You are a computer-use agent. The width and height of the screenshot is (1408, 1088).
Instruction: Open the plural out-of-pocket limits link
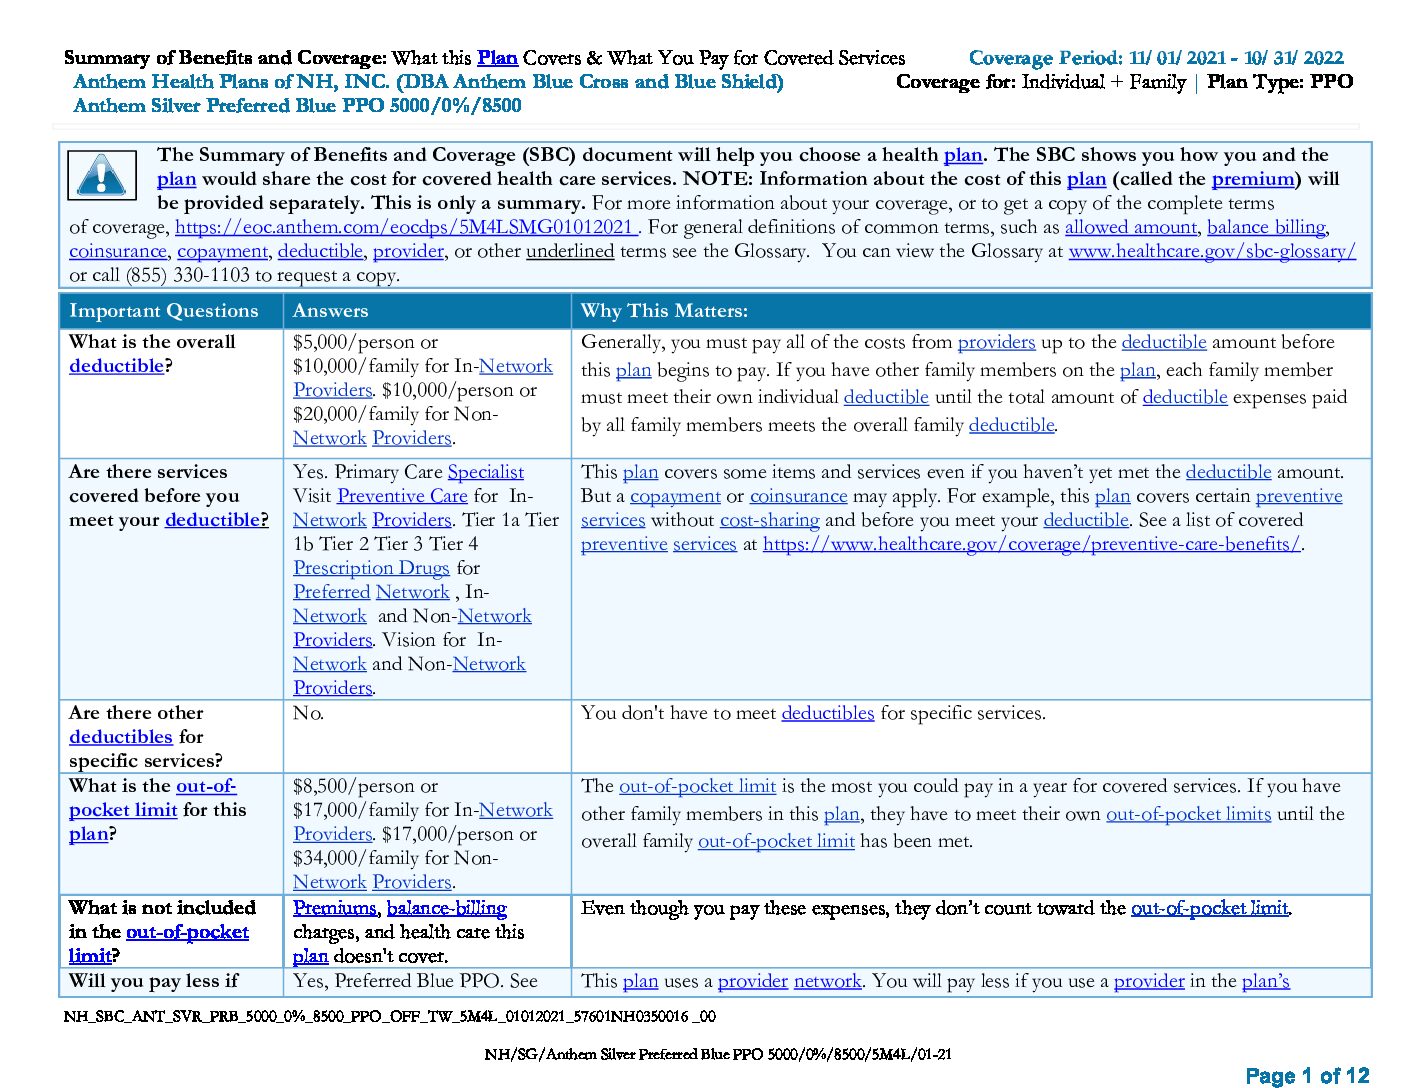coord(1188,814)
